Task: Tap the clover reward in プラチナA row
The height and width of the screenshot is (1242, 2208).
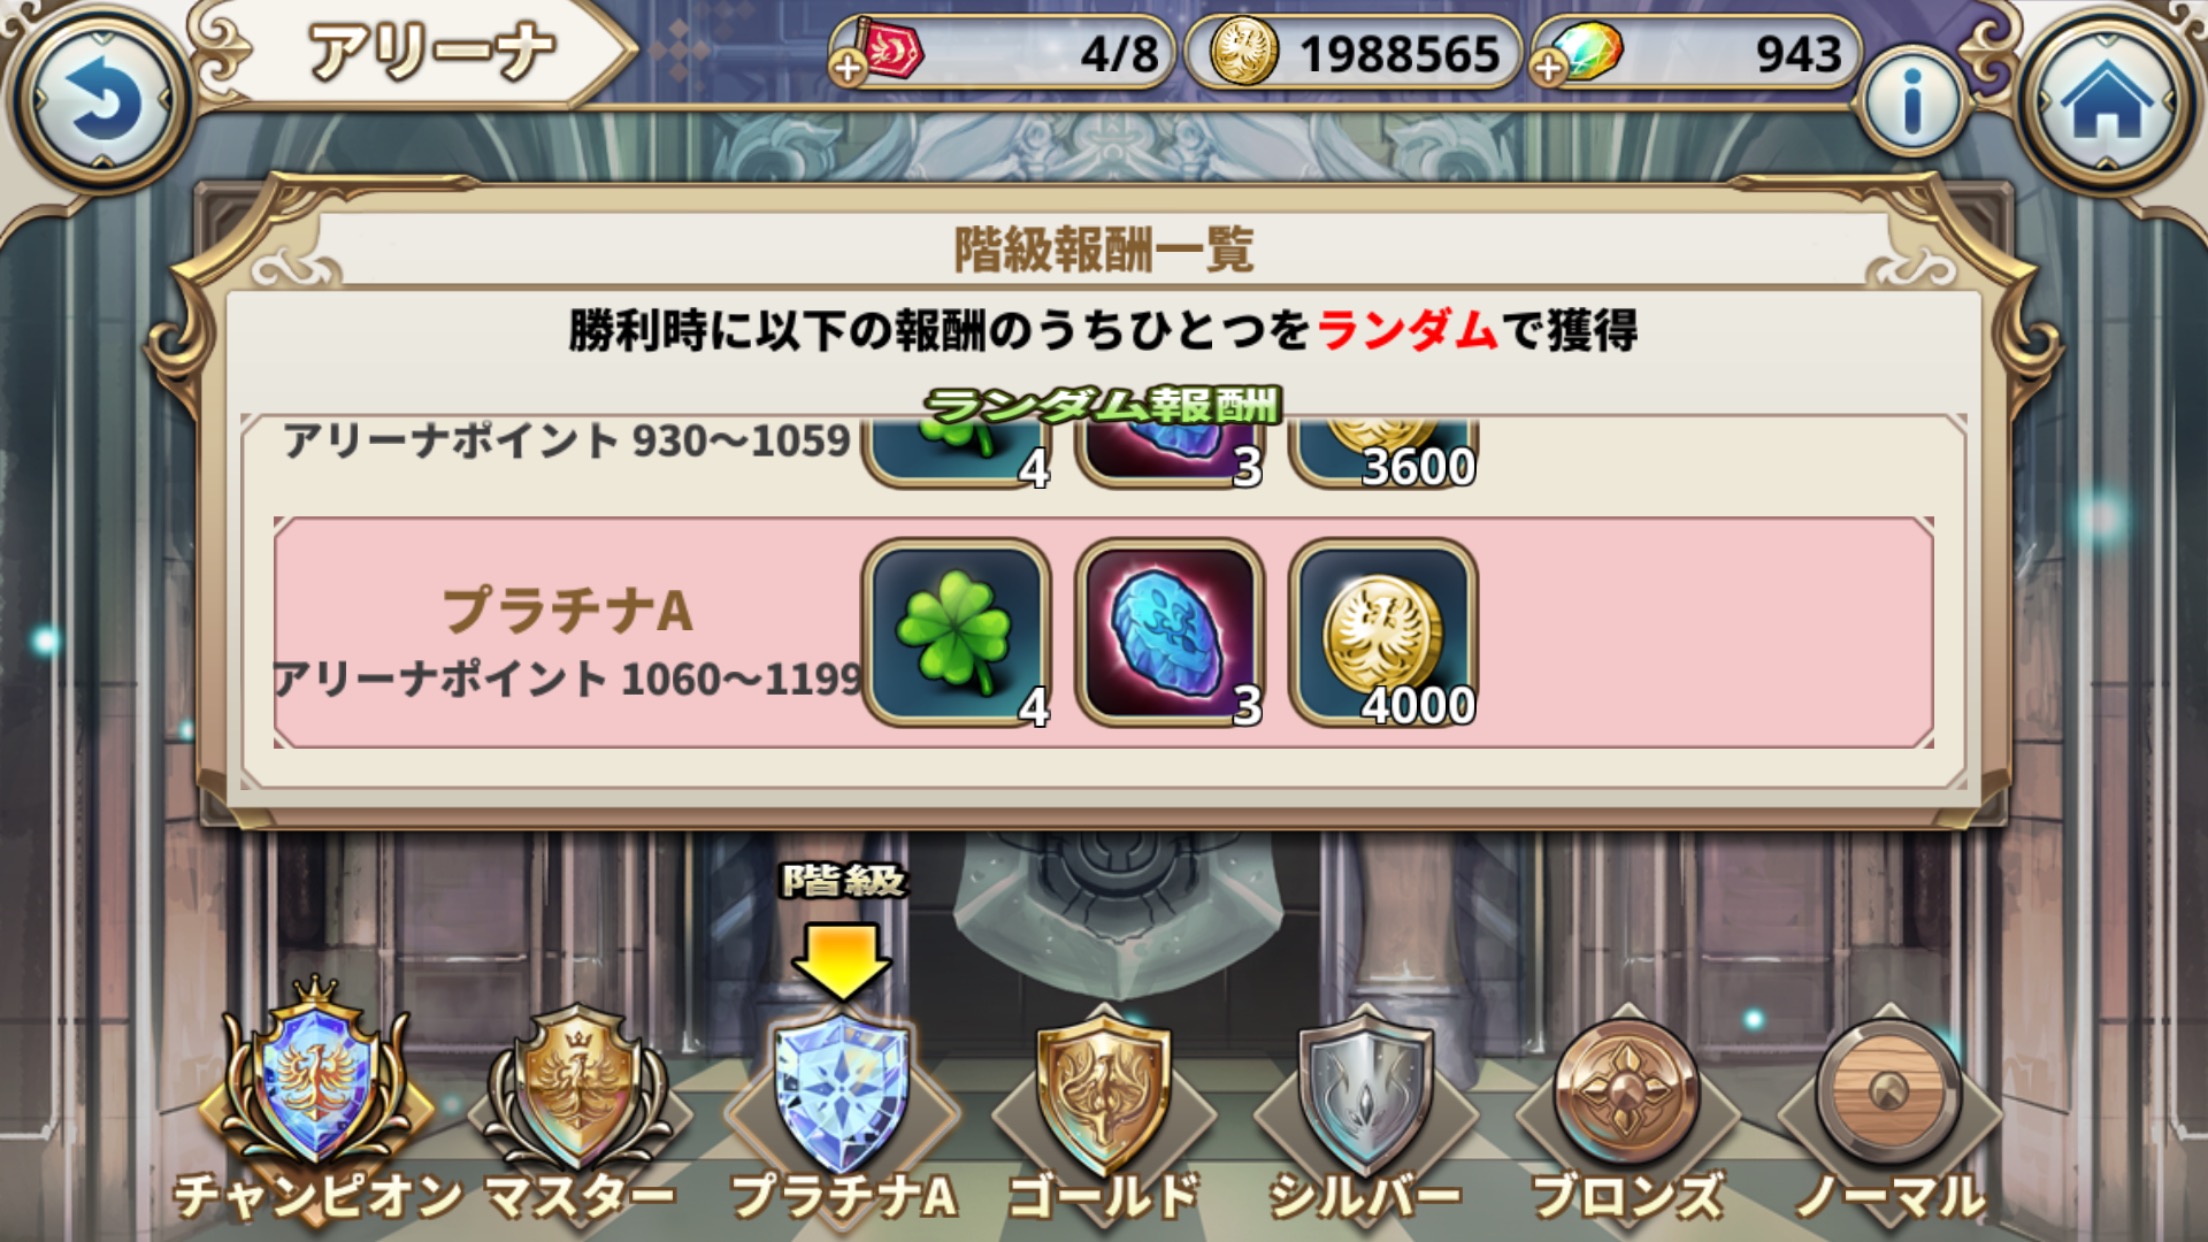Action: point(956,633)
